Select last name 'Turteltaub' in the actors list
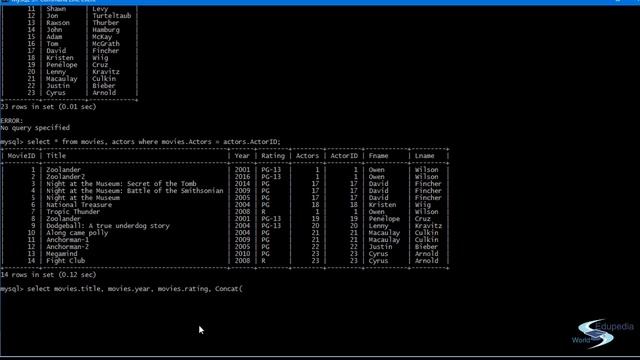640x360 pixels. coord(112,16)
